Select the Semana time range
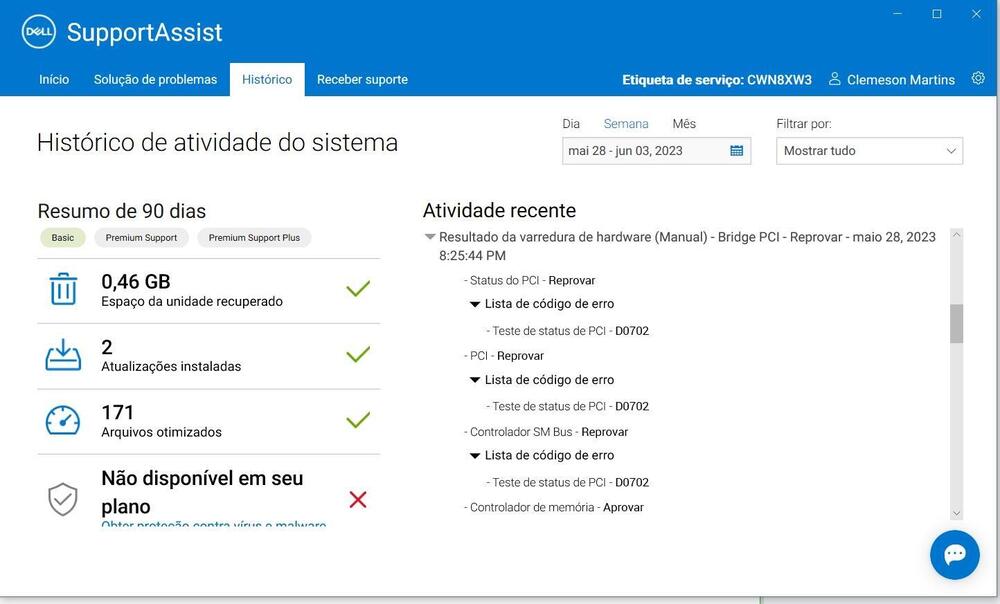1000x604 pixels. tap(626, 124)
